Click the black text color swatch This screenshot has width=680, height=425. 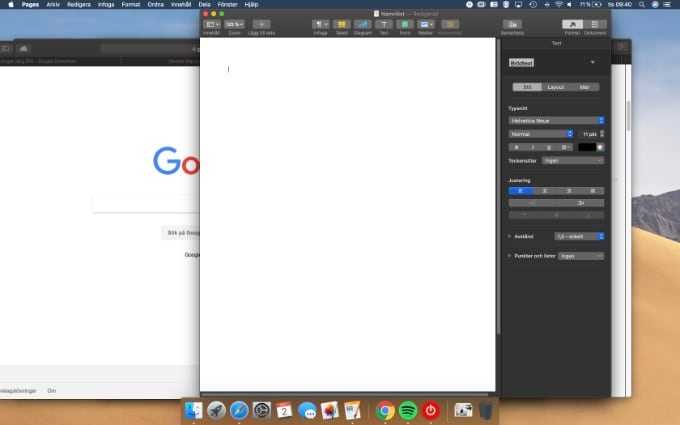pos(587,147)
